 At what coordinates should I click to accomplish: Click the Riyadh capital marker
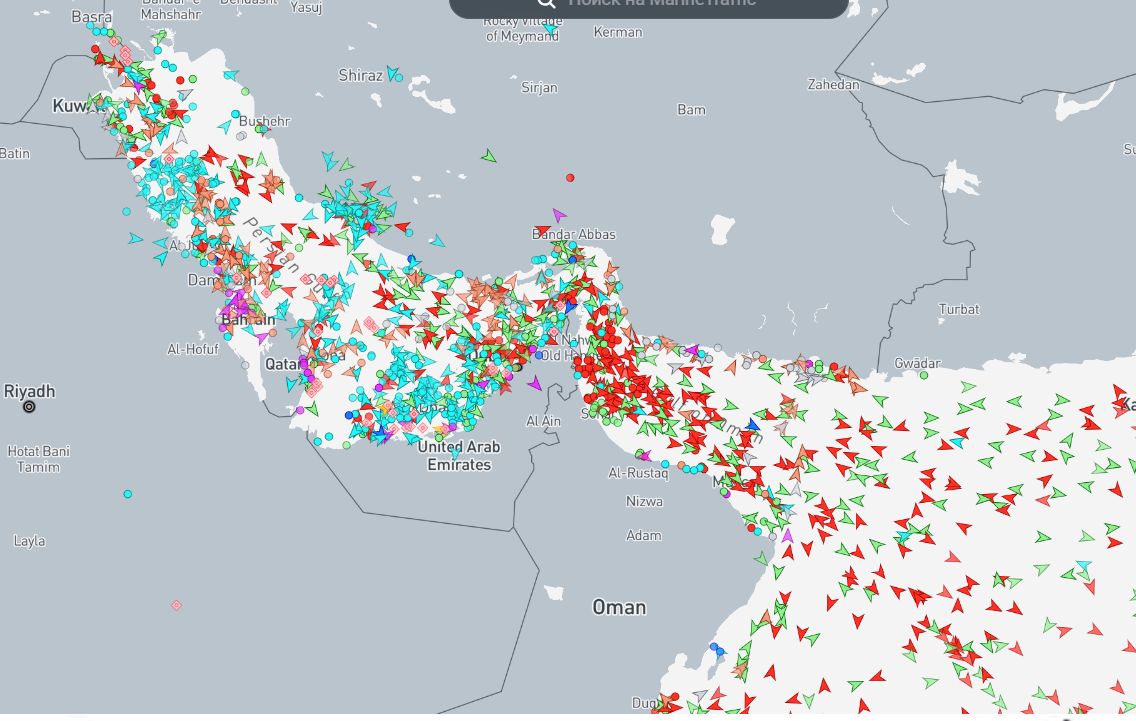[x=29, y=407]
